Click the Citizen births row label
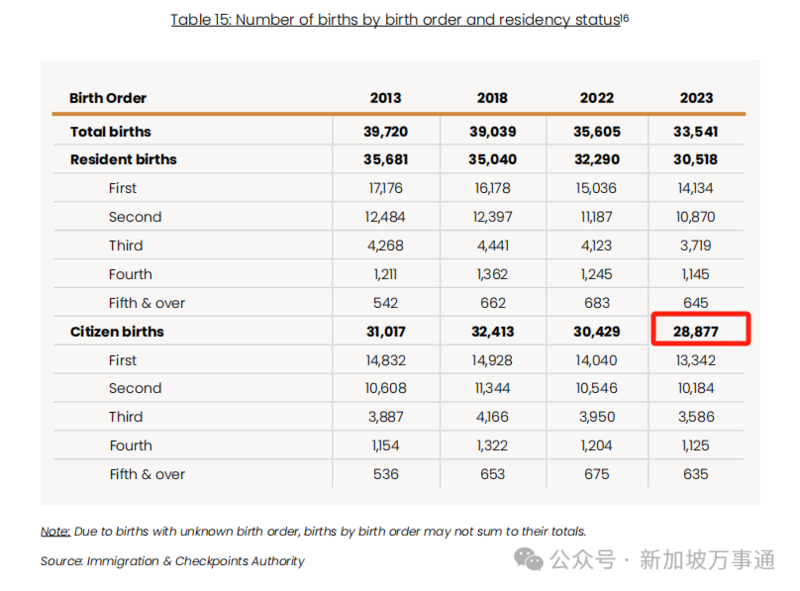800x591 pixels. 117,332
